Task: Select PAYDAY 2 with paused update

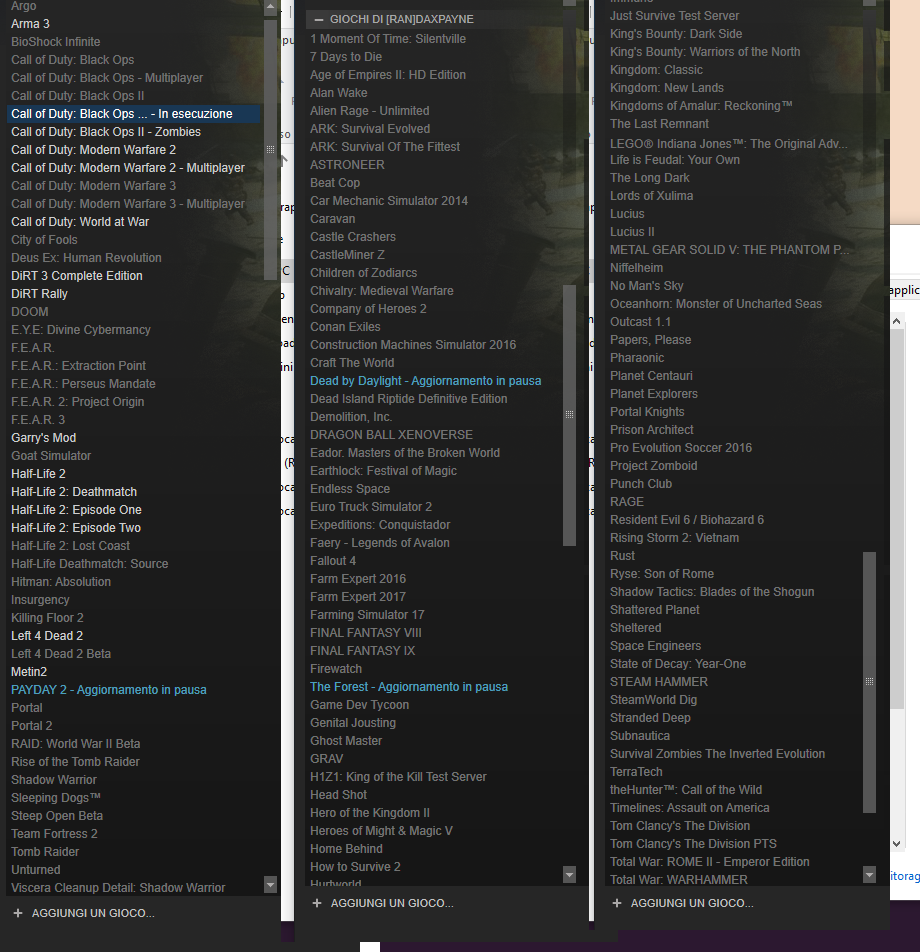Action: click(109, 690)
